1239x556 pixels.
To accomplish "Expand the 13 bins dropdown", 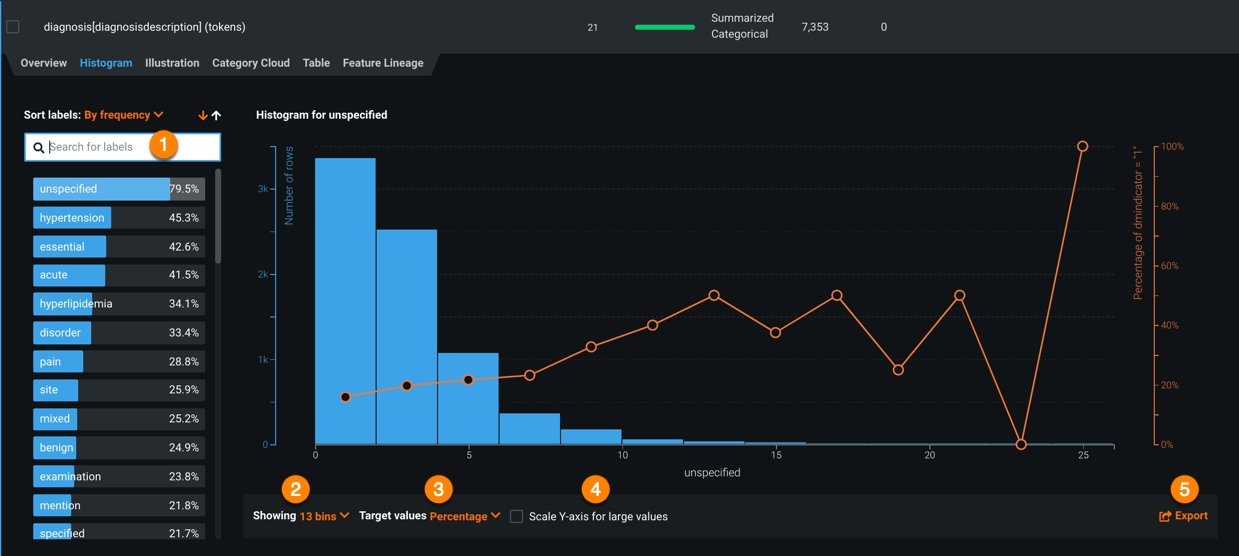I will [324, 516].
